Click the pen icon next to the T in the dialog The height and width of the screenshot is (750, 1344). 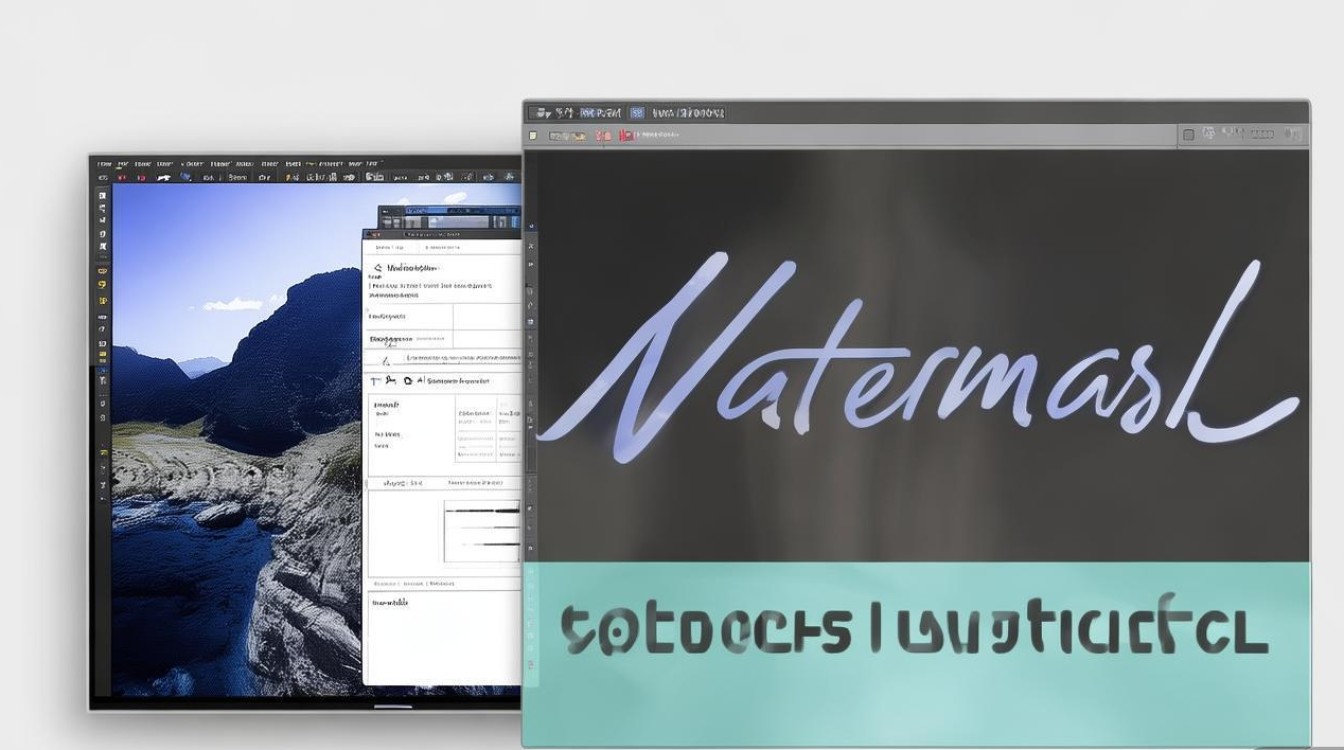point(392,381)
